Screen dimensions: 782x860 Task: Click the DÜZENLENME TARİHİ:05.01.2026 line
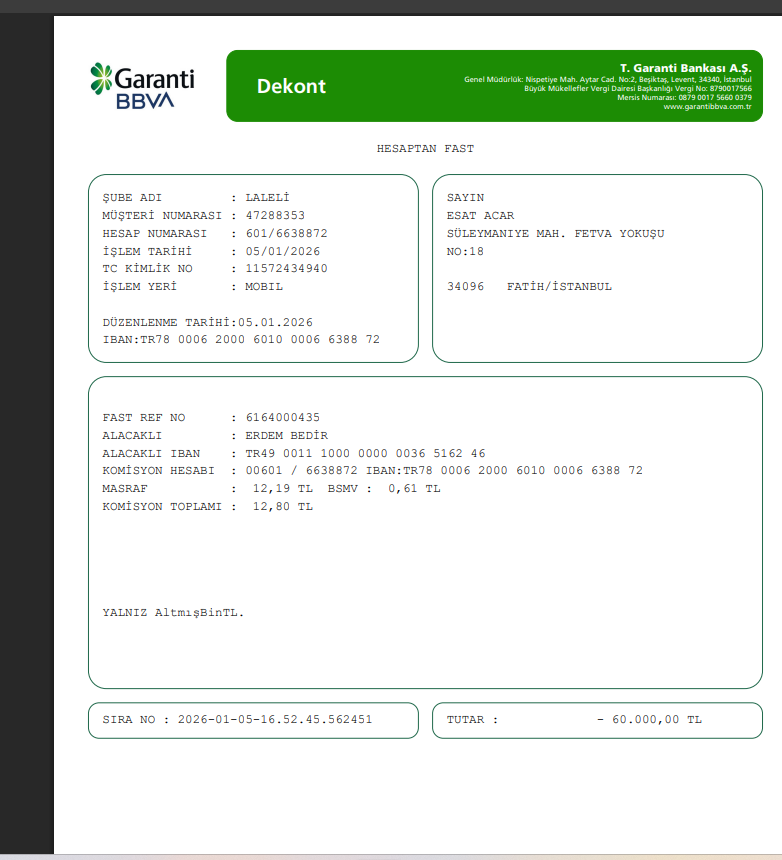point(207,322)
